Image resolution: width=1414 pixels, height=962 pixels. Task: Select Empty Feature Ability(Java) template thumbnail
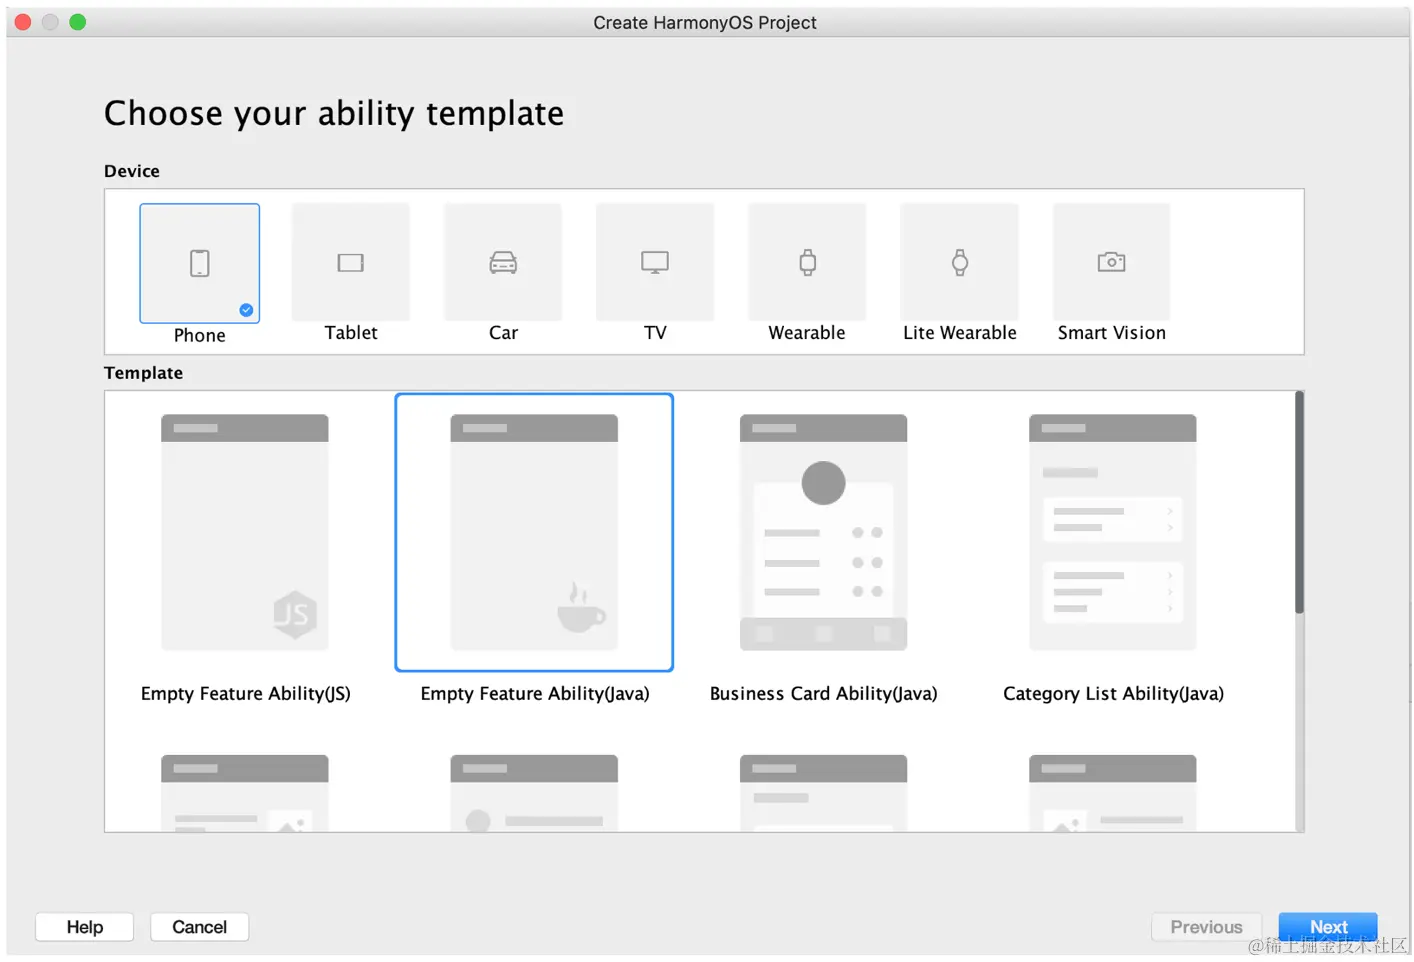click(534, 532)
